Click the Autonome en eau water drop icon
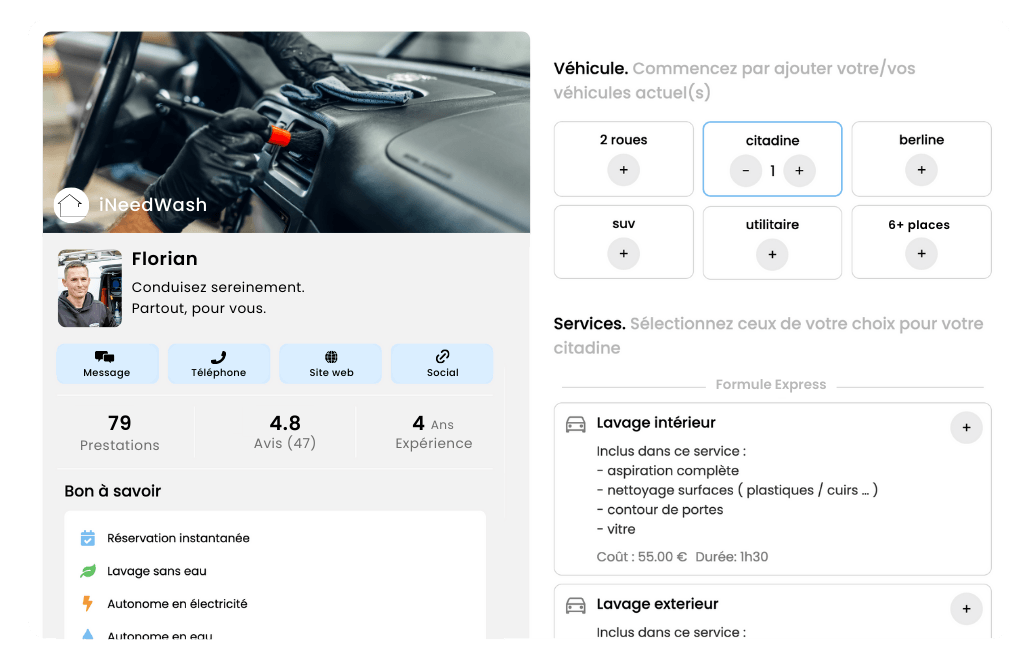The width and height of the screenshot is (1030, 658). click(87, 634)
